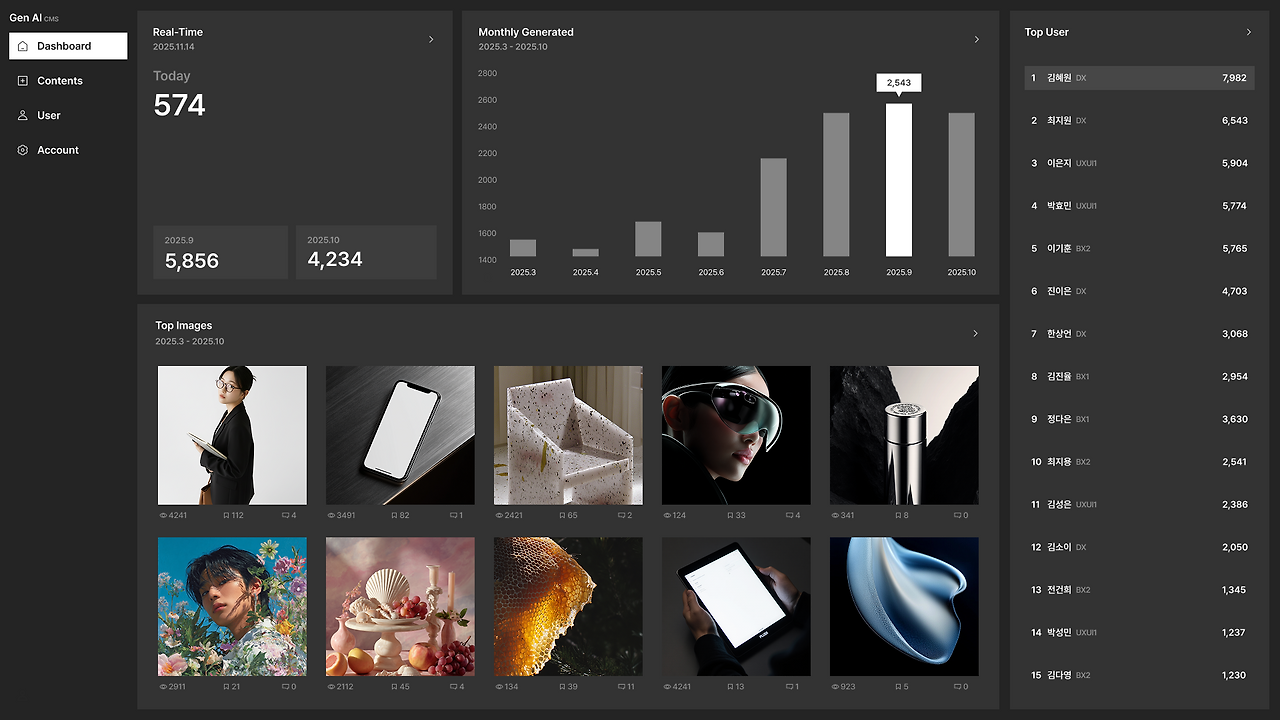The width and height of the screenshot is (1280, 720).
Task: Click the eye icon showing 2421 views
Action: (499, 516)
